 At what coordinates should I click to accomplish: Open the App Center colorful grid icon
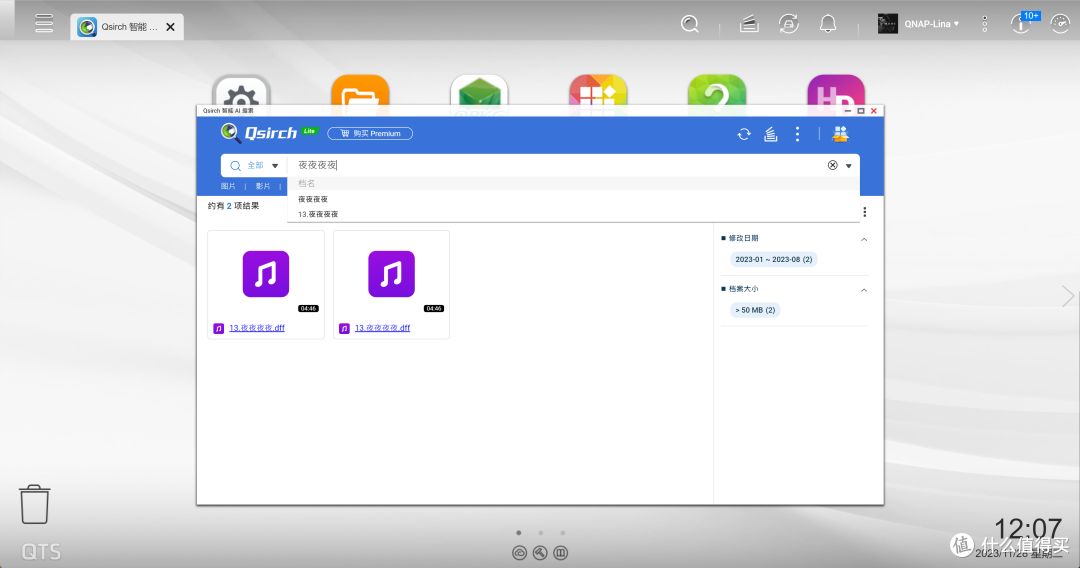tap(598, 91)
